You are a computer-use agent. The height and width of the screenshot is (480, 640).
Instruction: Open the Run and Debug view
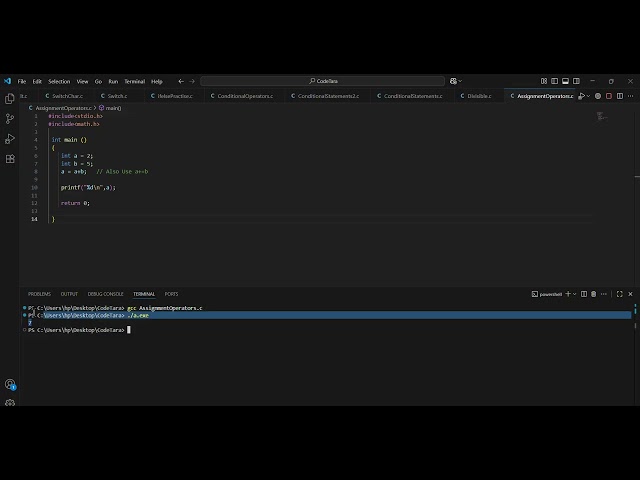pyautogui.click(x=10, y=139)
